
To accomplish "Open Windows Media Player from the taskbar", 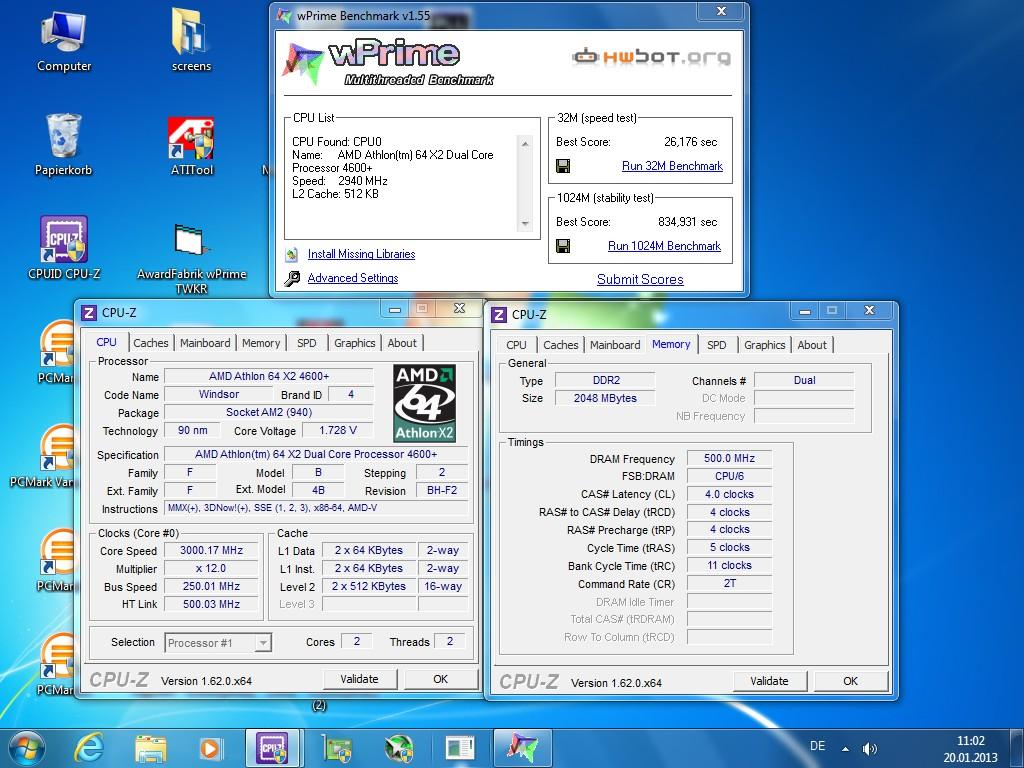I will click(x=211, y=748).
